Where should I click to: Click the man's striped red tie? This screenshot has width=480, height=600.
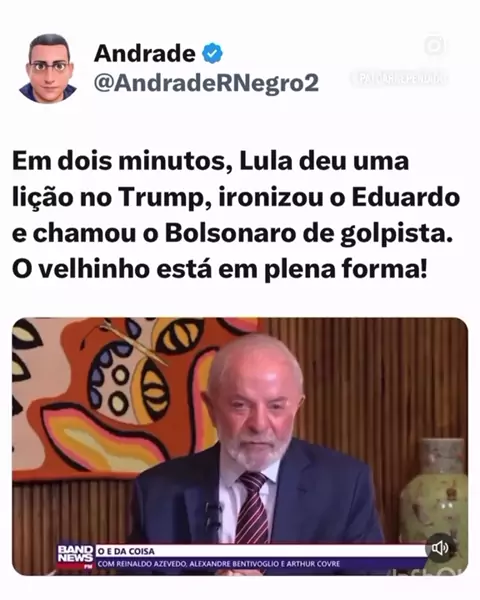click(x=251, y=507)
